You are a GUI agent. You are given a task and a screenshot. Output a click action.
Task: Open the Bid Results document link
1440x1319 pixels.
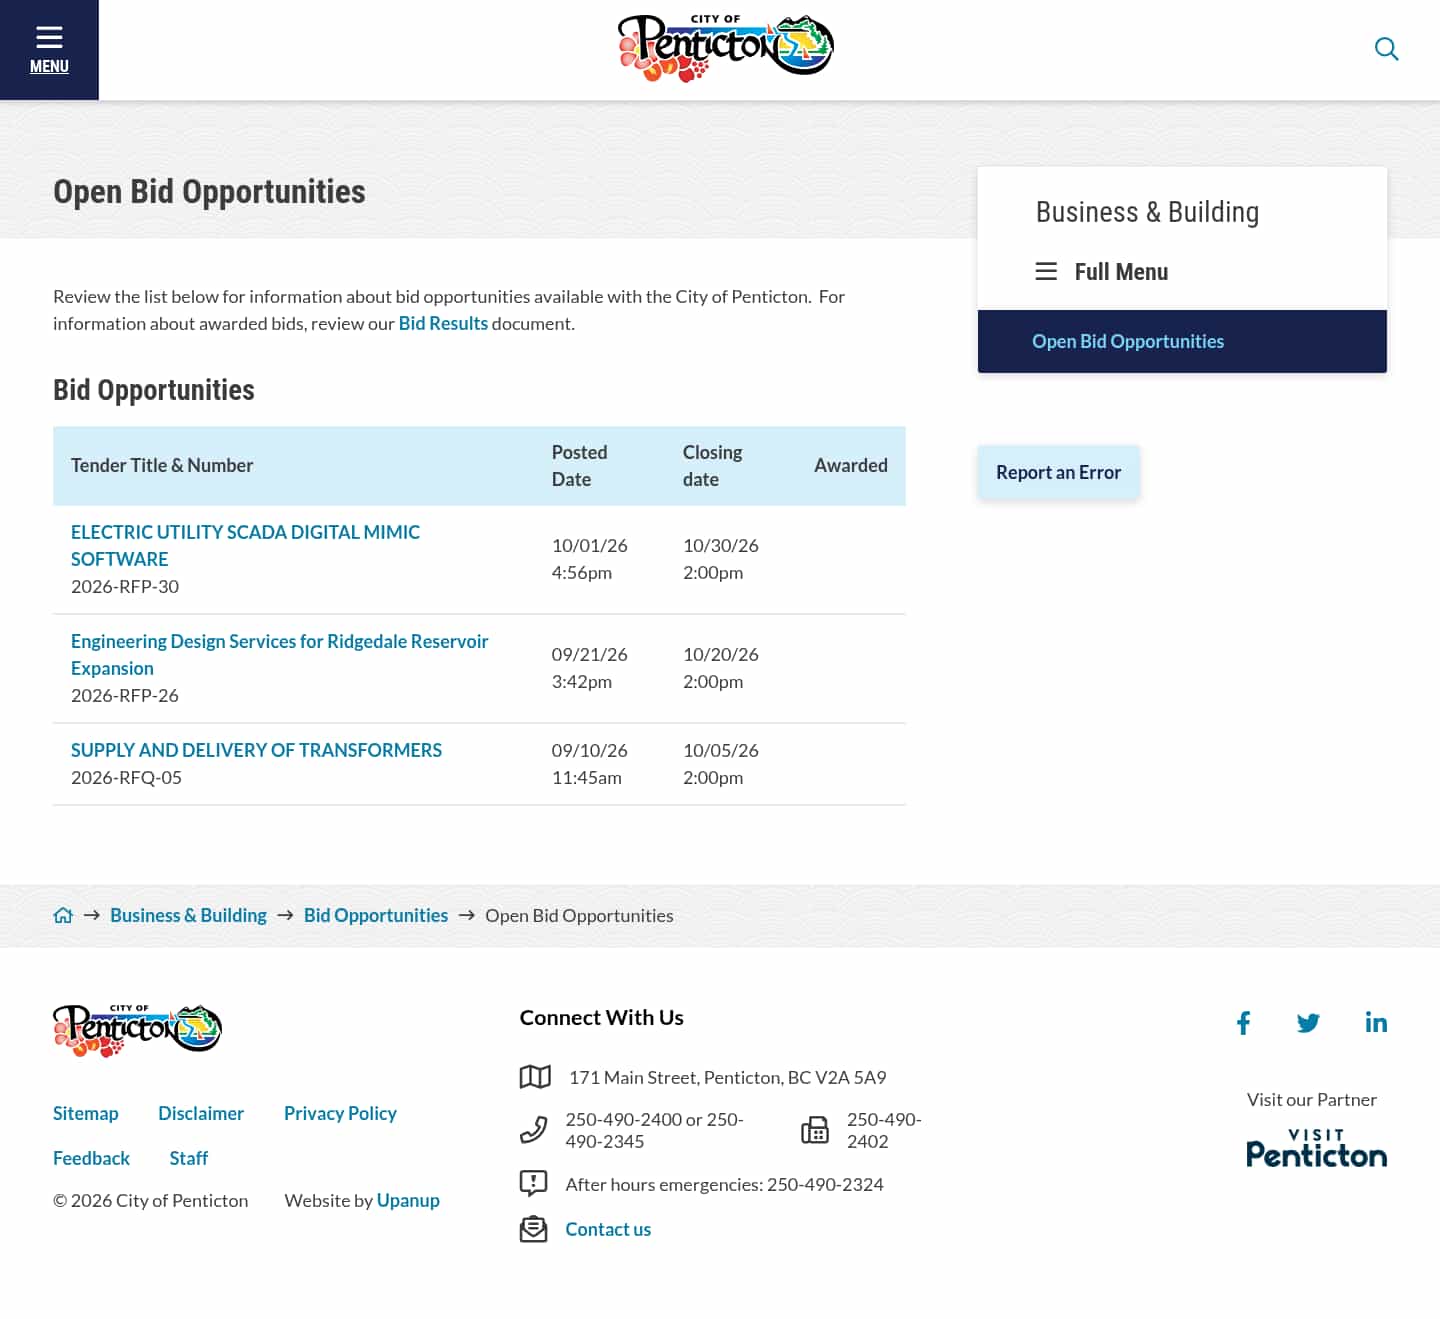443,323
